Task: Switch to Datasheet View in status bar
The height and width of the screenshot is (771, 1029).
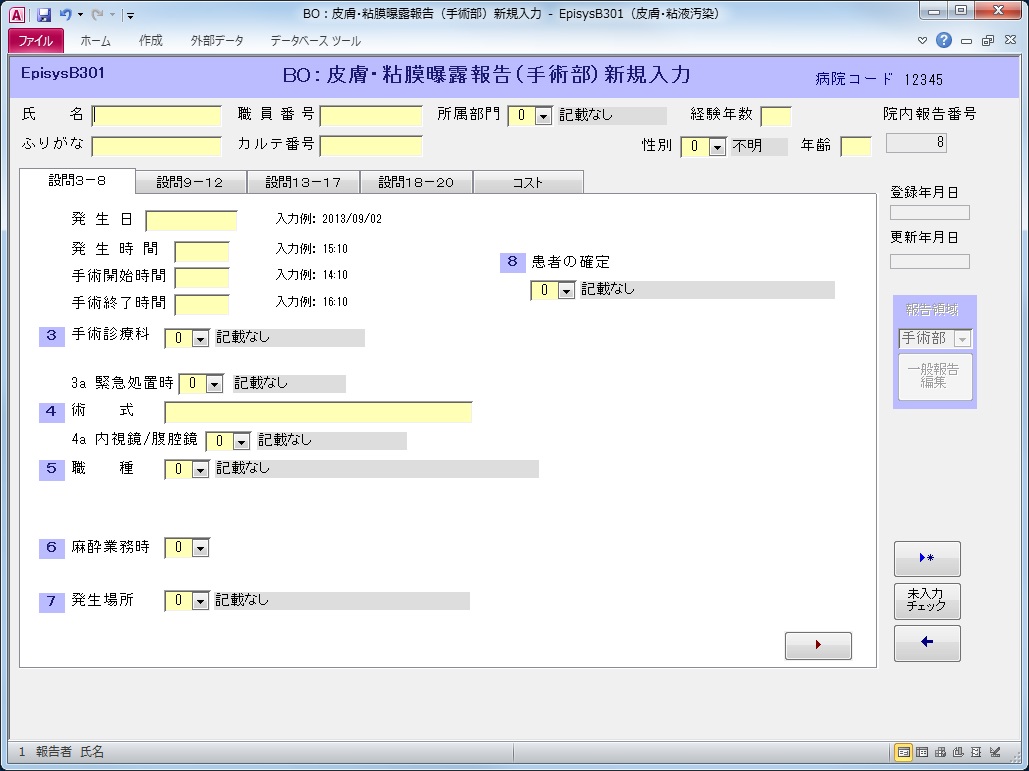Action: click(x=922, y=752)
